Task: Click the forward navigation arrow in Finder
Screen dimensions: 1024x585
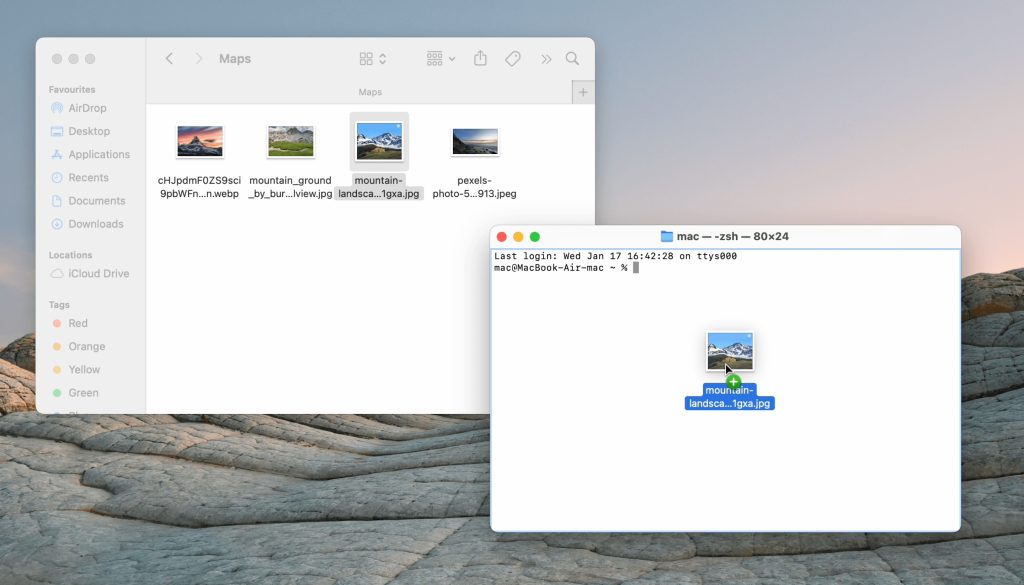Action: (x=197, y=58)
